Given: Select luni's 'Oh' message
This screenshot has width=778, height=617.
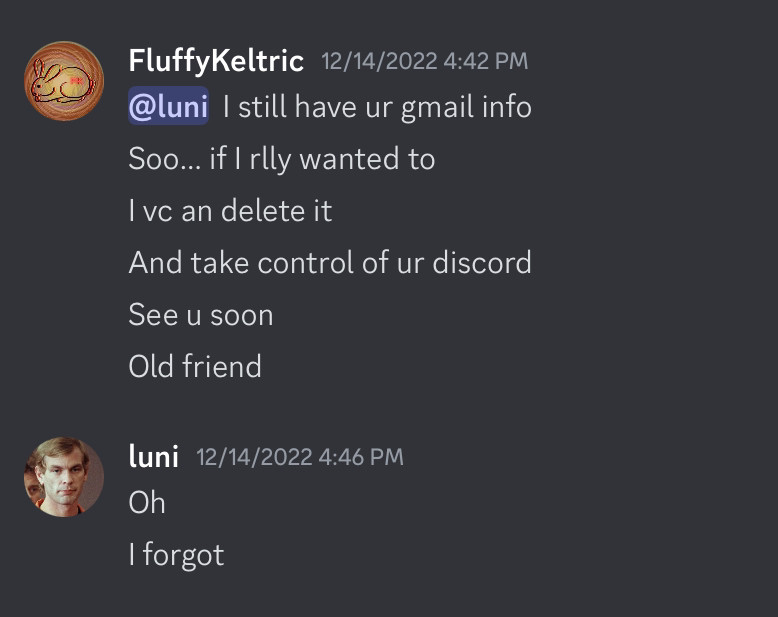Looking at the screenshot, I should point(147,502).
